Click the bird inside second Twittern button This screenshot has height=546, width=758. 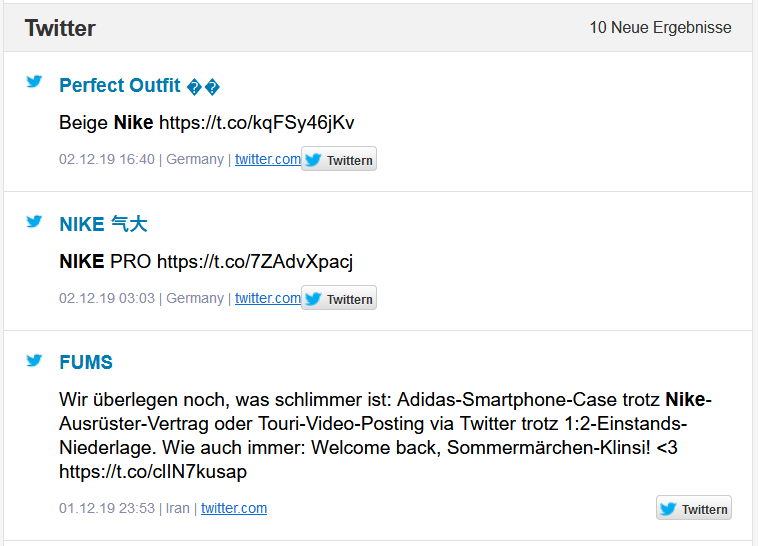point(313,298)
